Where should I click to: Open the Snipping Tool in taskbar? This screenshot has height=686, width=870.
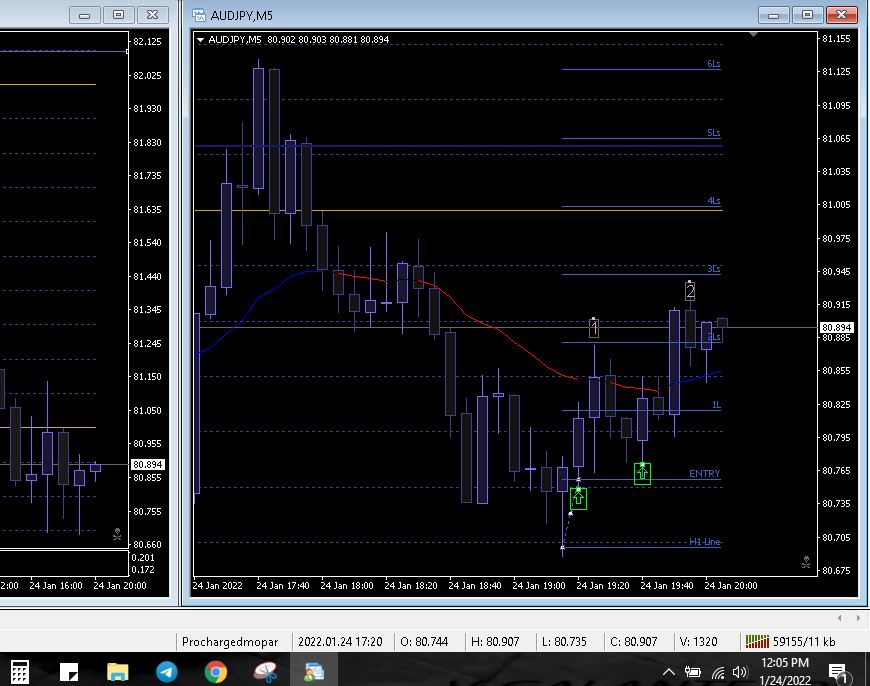coord(264,671)
